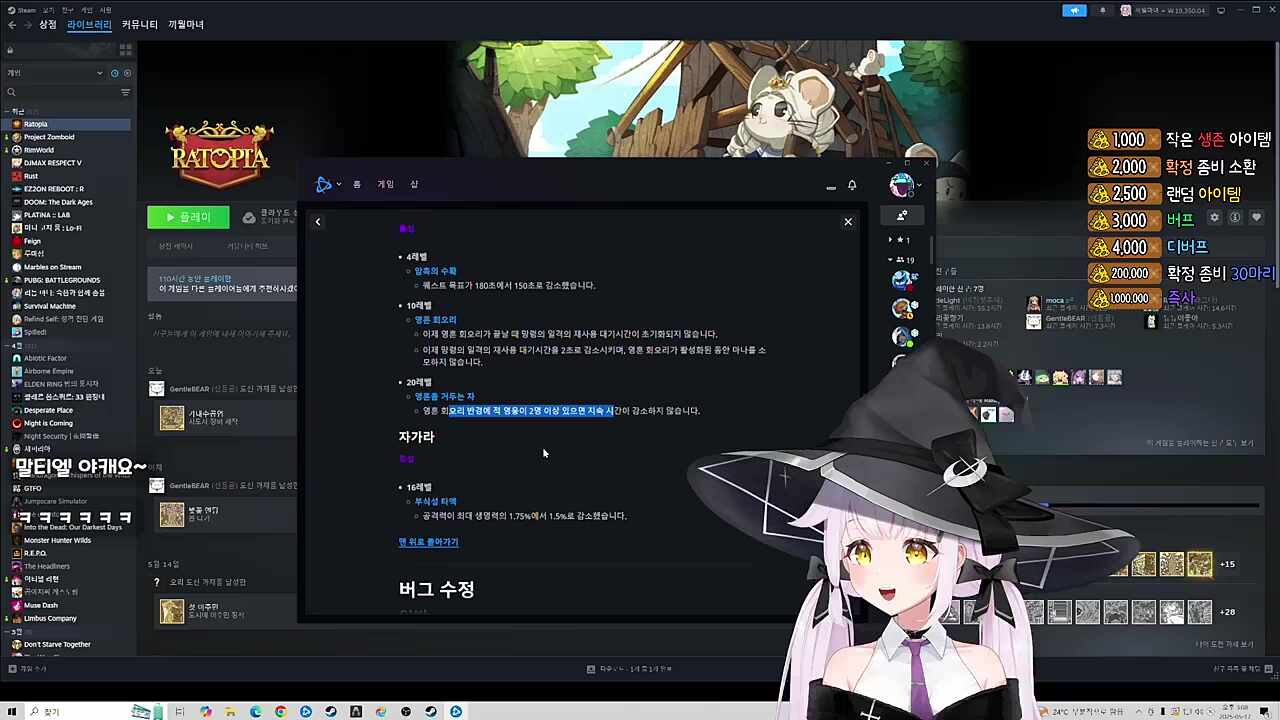Click the 맨 위로 돌아가기 link

[x=428, y=542]
